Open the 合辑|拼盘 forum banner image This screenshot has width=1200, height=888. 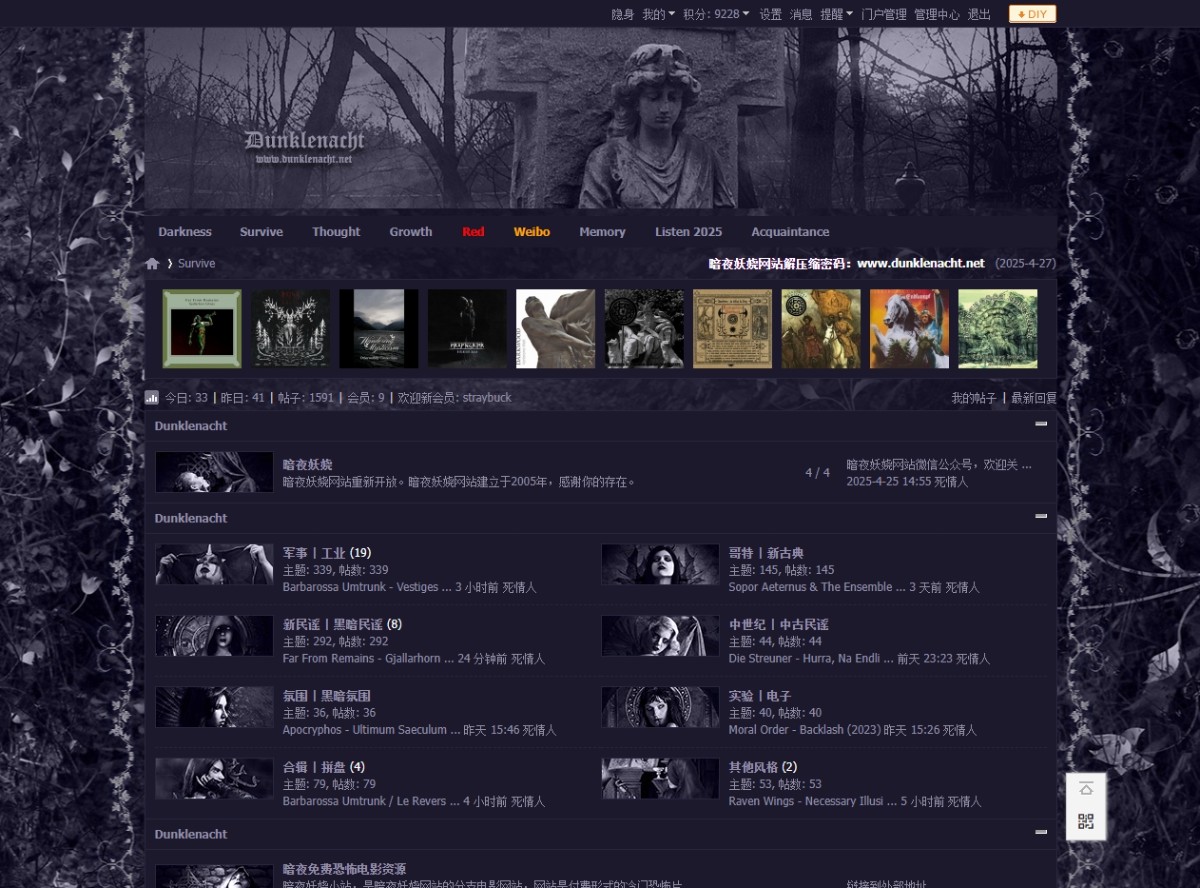click(x=214, y=778)
